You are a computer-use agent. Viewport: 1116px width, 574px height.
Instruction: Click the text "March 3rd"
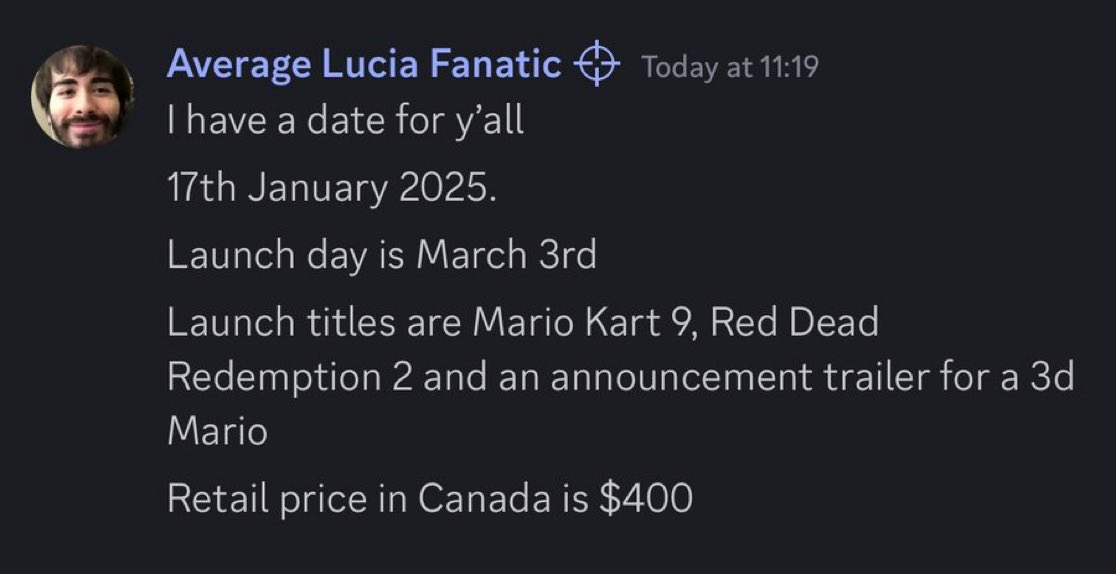click(506, 255)
